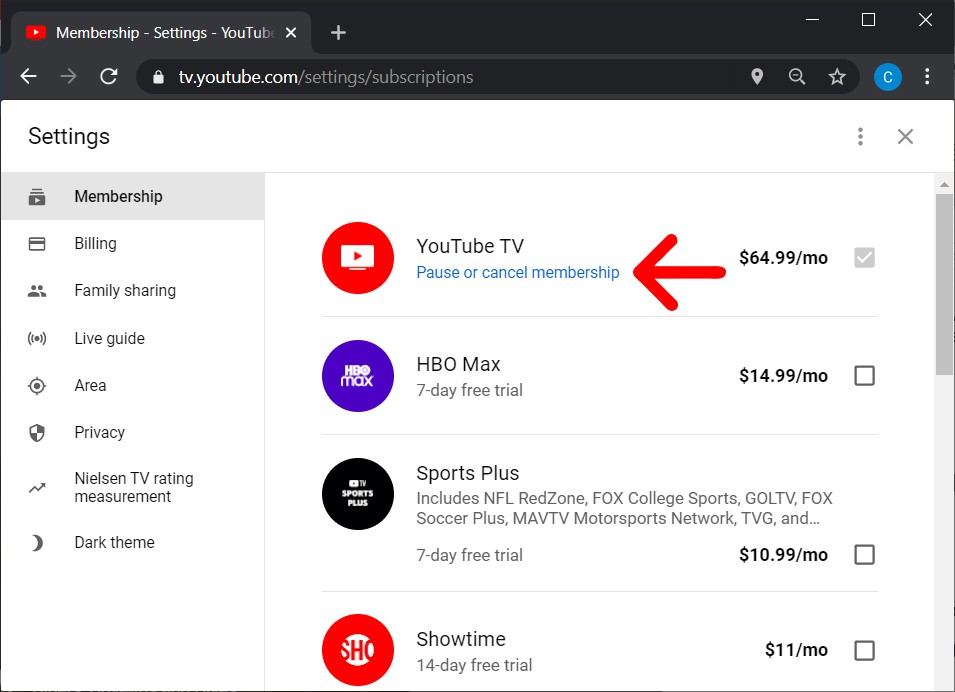The height and width of the screenshot is (692, 955).
Task: Click Pause or cancel membership
Action: point(518,272)
